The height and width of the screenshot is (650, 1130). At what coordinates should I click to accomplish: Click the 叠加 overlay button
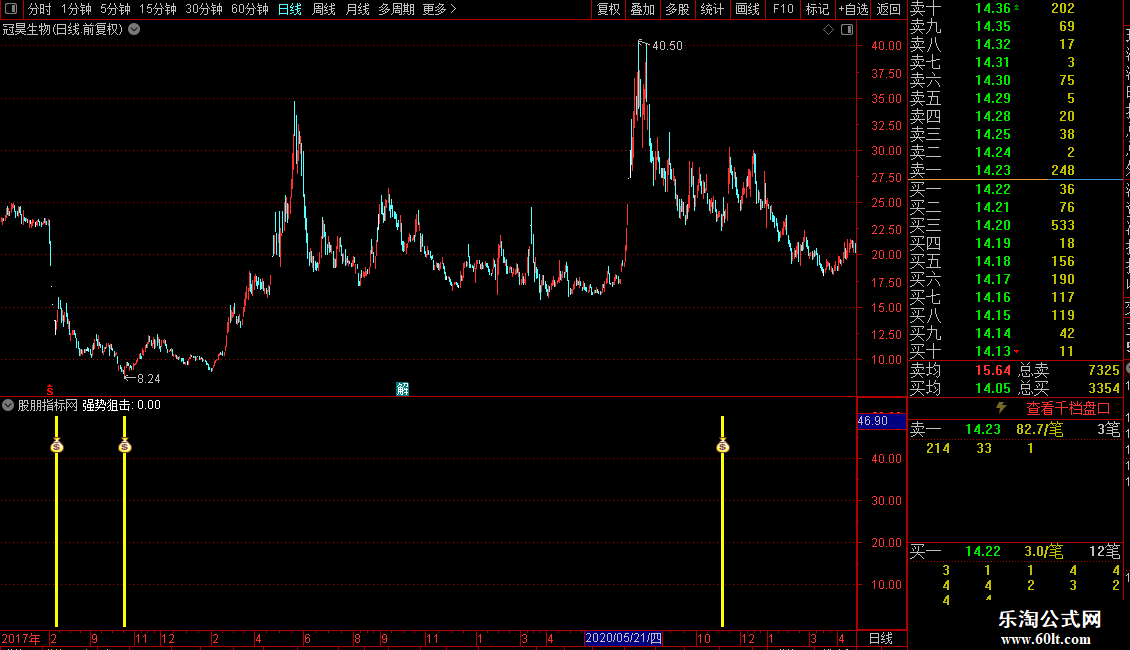[642, 9]
